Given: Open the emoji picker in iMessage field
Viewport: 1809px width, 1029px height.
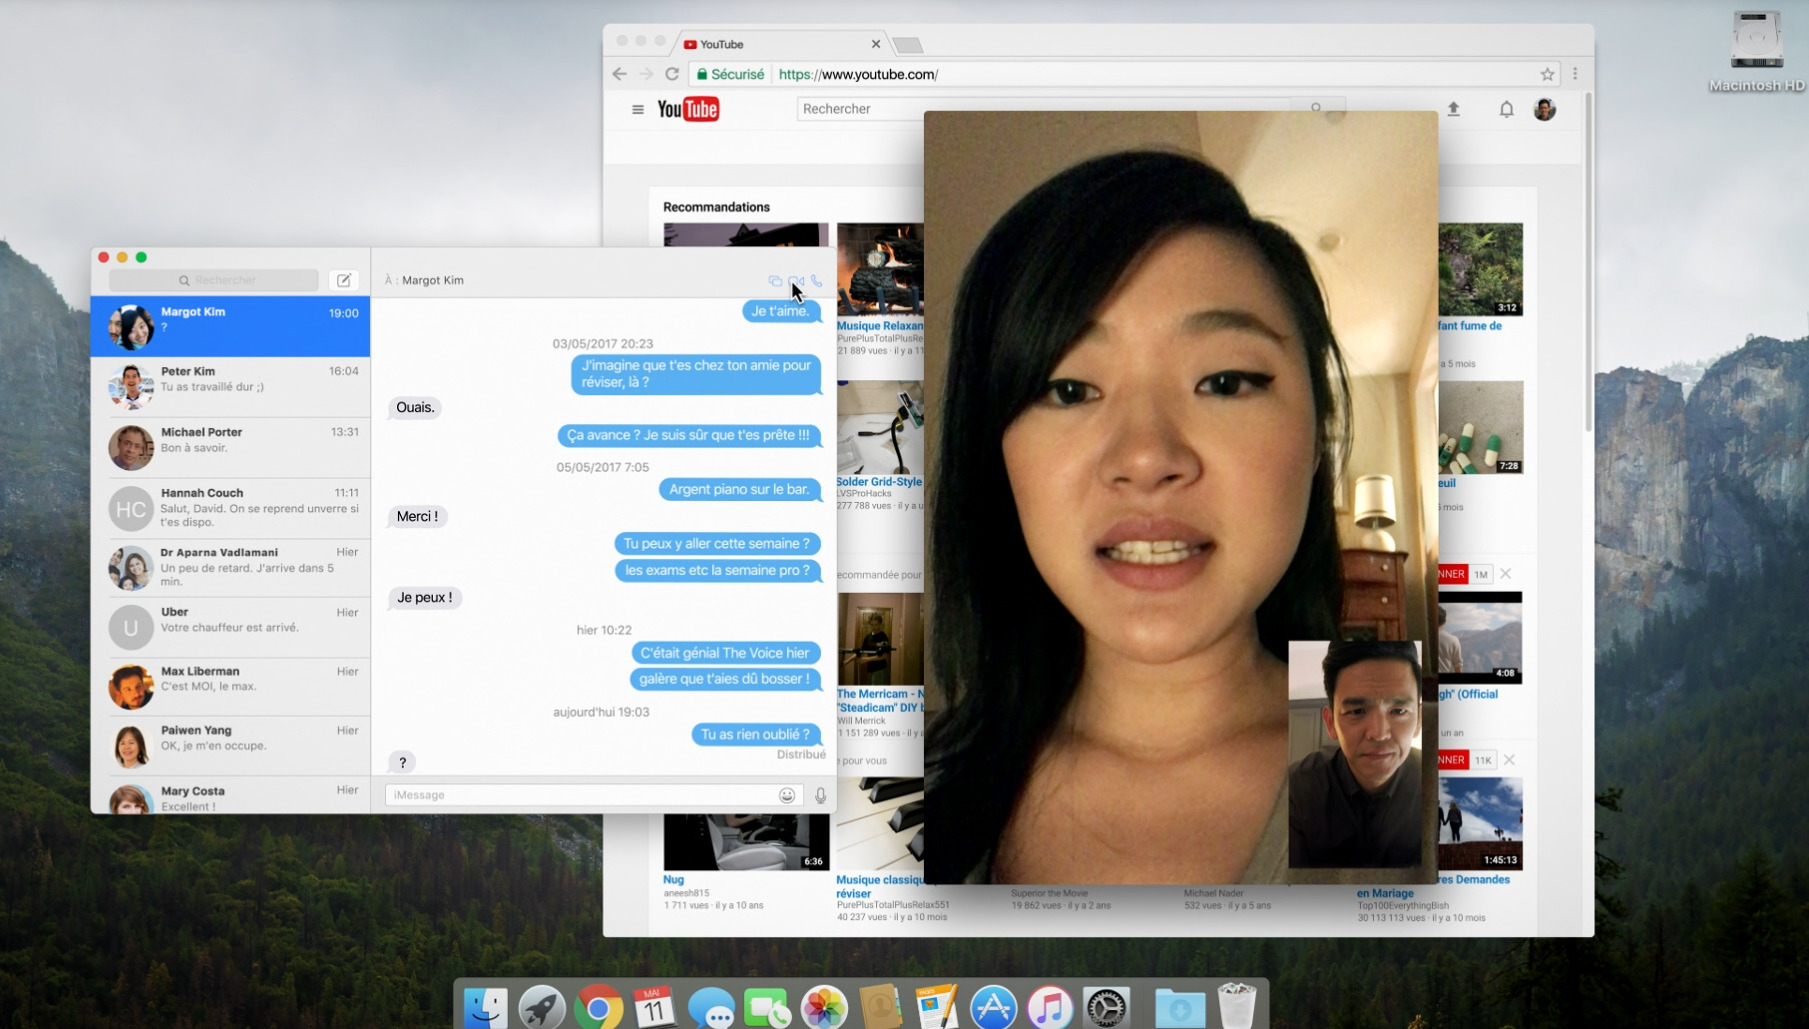Looking at the screenshot, I should (787, 795).
